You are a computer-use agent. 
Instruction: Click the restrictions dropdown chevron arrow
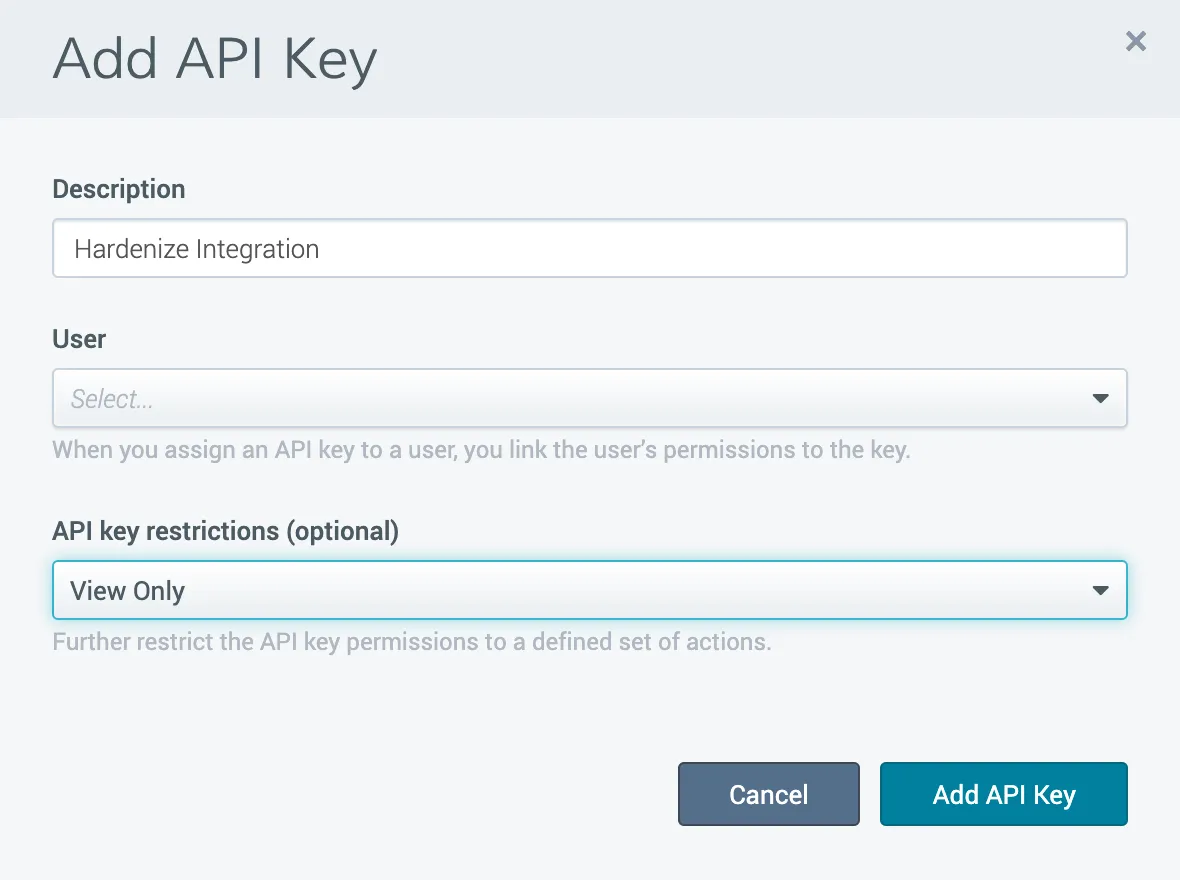coord(1100,590)
